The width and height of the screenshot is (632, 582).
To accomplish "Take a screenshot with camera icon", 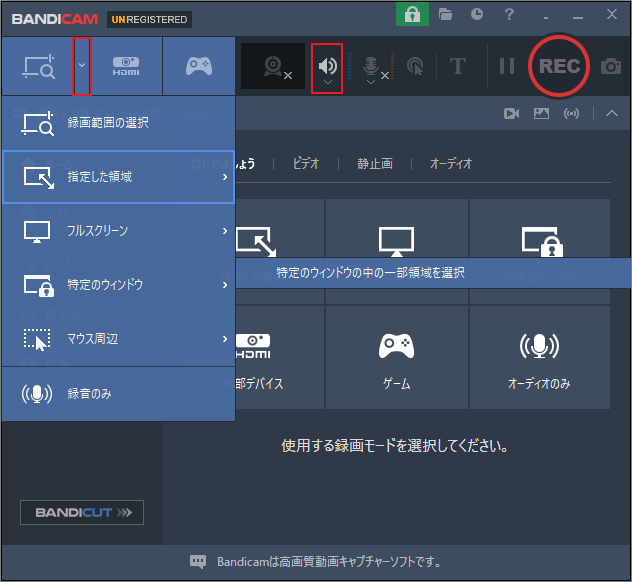I will 611,66.
